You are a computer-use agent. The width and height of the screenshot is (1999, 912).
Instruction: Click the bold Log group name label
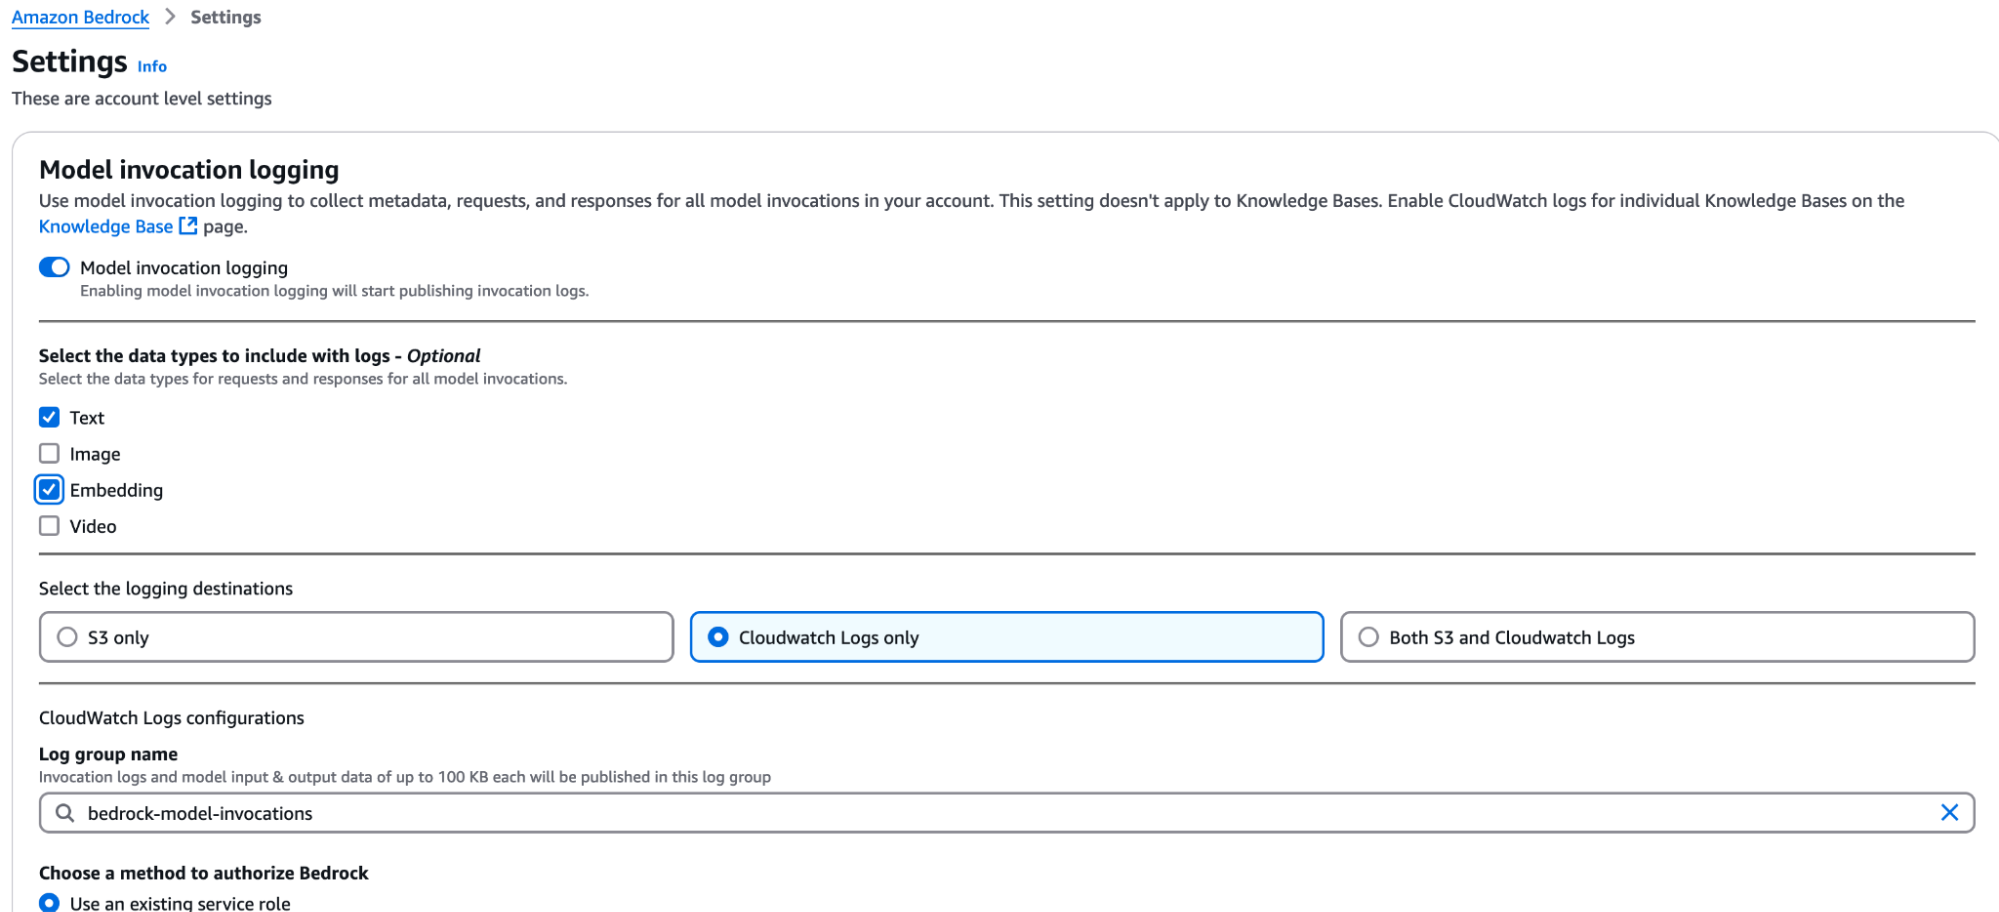(108, 754)
